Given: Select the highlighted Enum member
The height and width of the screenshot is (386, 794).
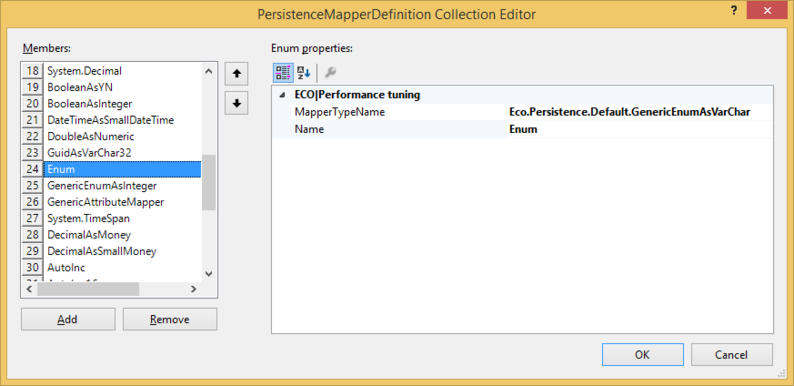Looking at the screenshot, I should pyautogui.click(x=122, y=169).
